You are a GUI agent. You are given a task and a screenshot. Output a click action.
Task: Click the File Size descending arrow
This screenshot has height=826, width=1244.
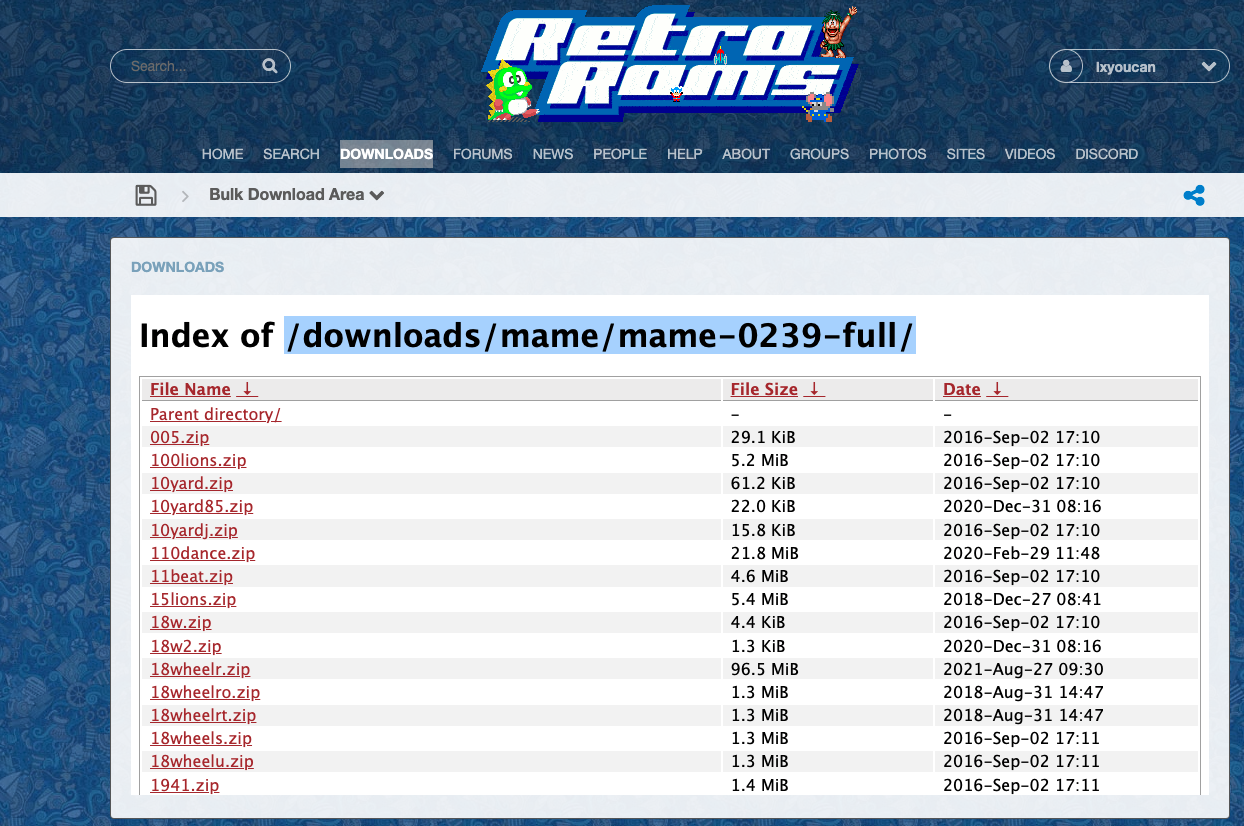814,389
